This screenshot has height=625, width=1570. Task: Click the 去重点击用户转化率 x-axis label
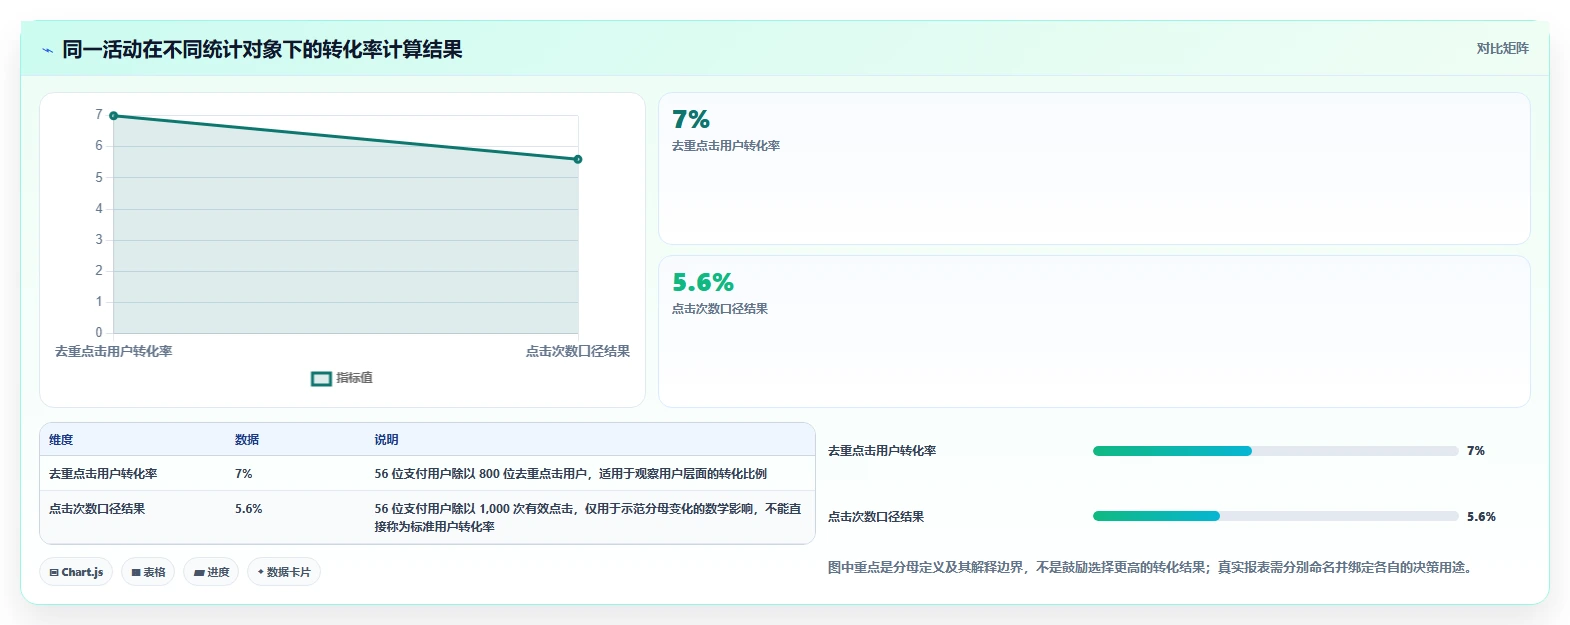[x=114, y=352]
